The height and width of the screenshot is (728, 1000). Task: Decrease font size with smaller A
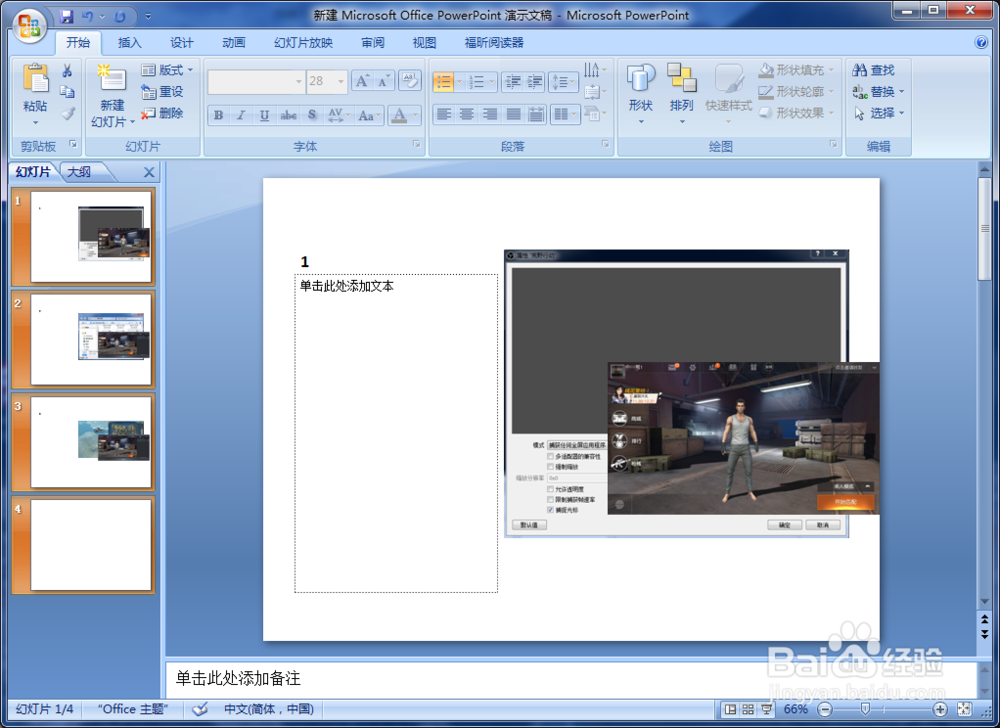(384, 81)
